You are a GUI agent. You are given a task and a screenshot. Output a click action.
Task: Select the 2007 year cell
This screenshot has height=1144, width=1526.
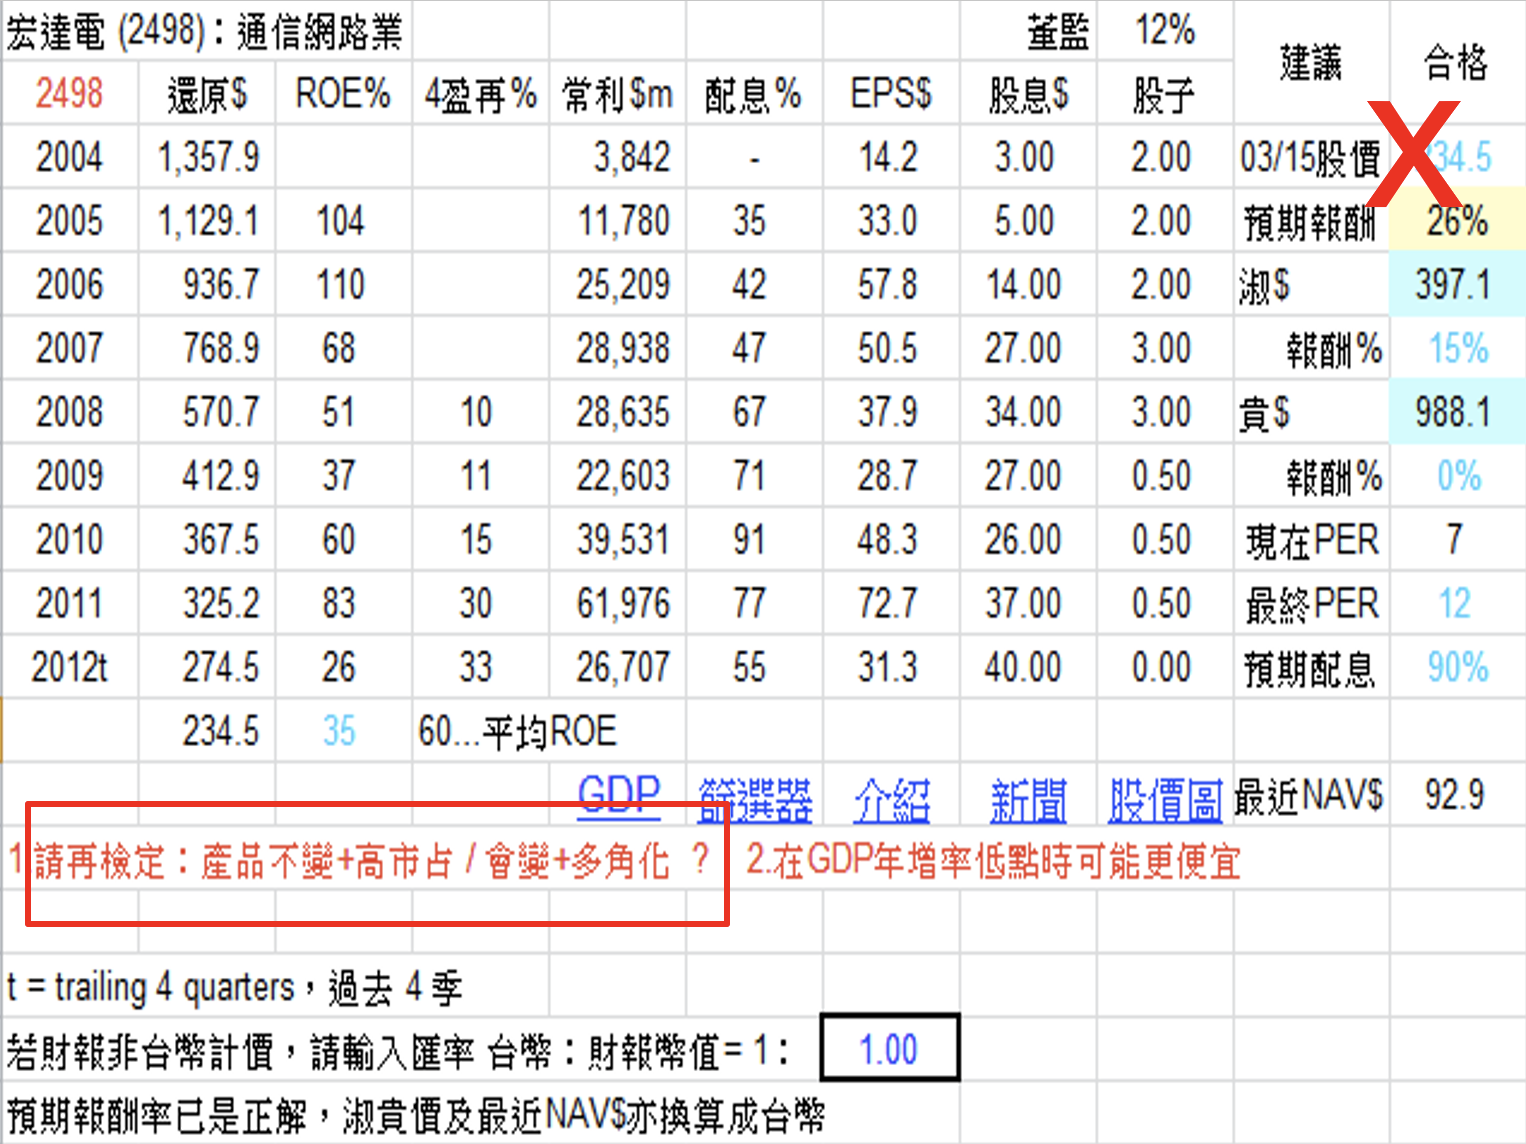point(69,348)
